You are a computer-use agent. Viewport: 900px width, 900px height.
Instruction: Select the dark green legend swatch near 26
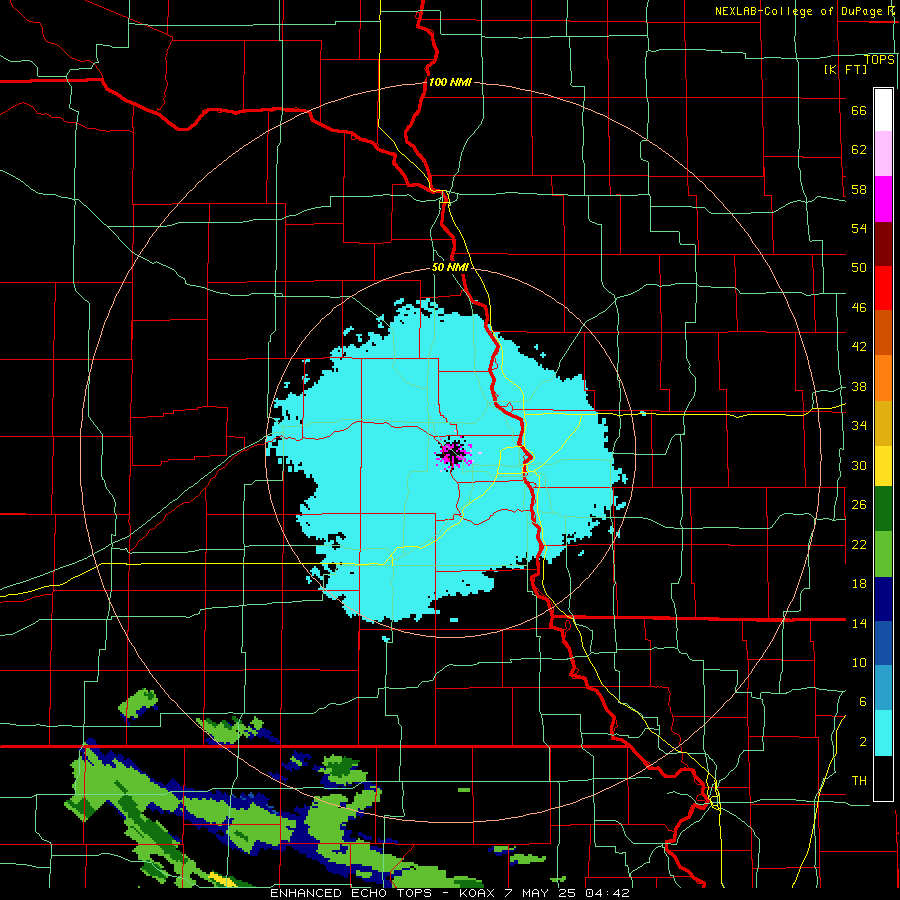tap(883, 509)
